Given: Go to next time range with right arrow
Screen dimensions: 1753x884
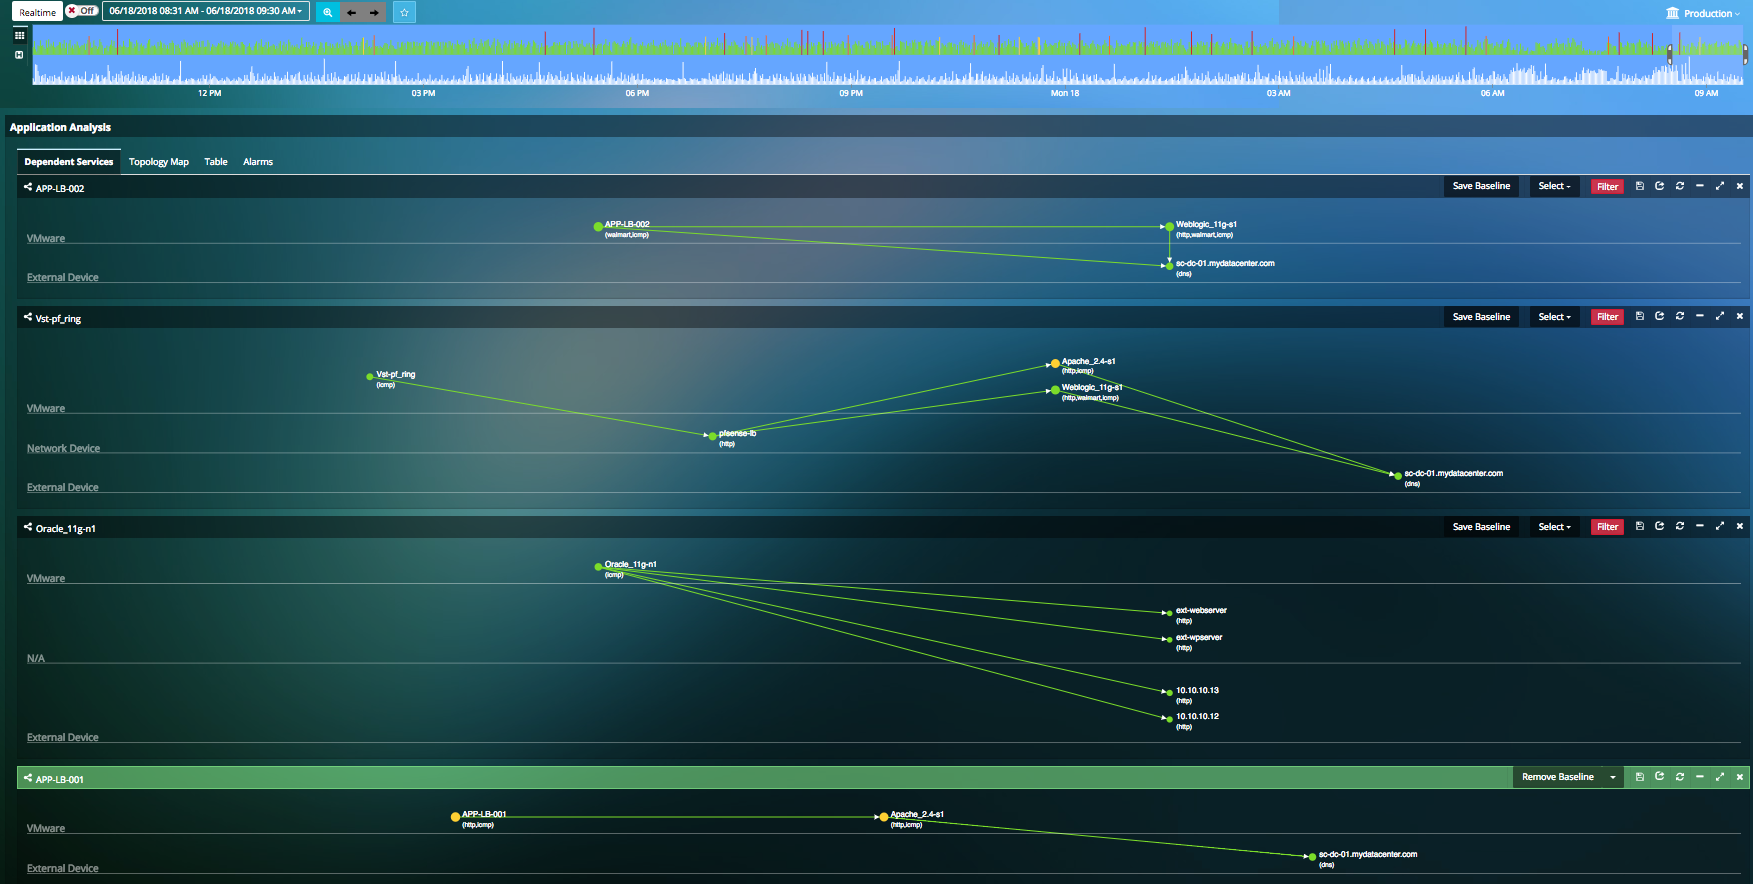Looking at the screenshot, I should [374, 12].
